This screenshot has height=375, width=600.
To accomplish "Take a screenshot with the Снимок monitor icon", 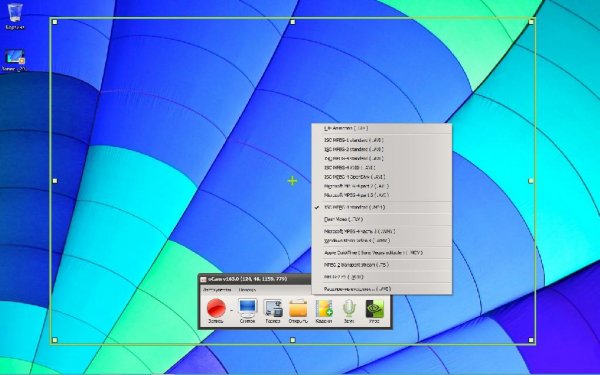I will click(x=247, y=310).
